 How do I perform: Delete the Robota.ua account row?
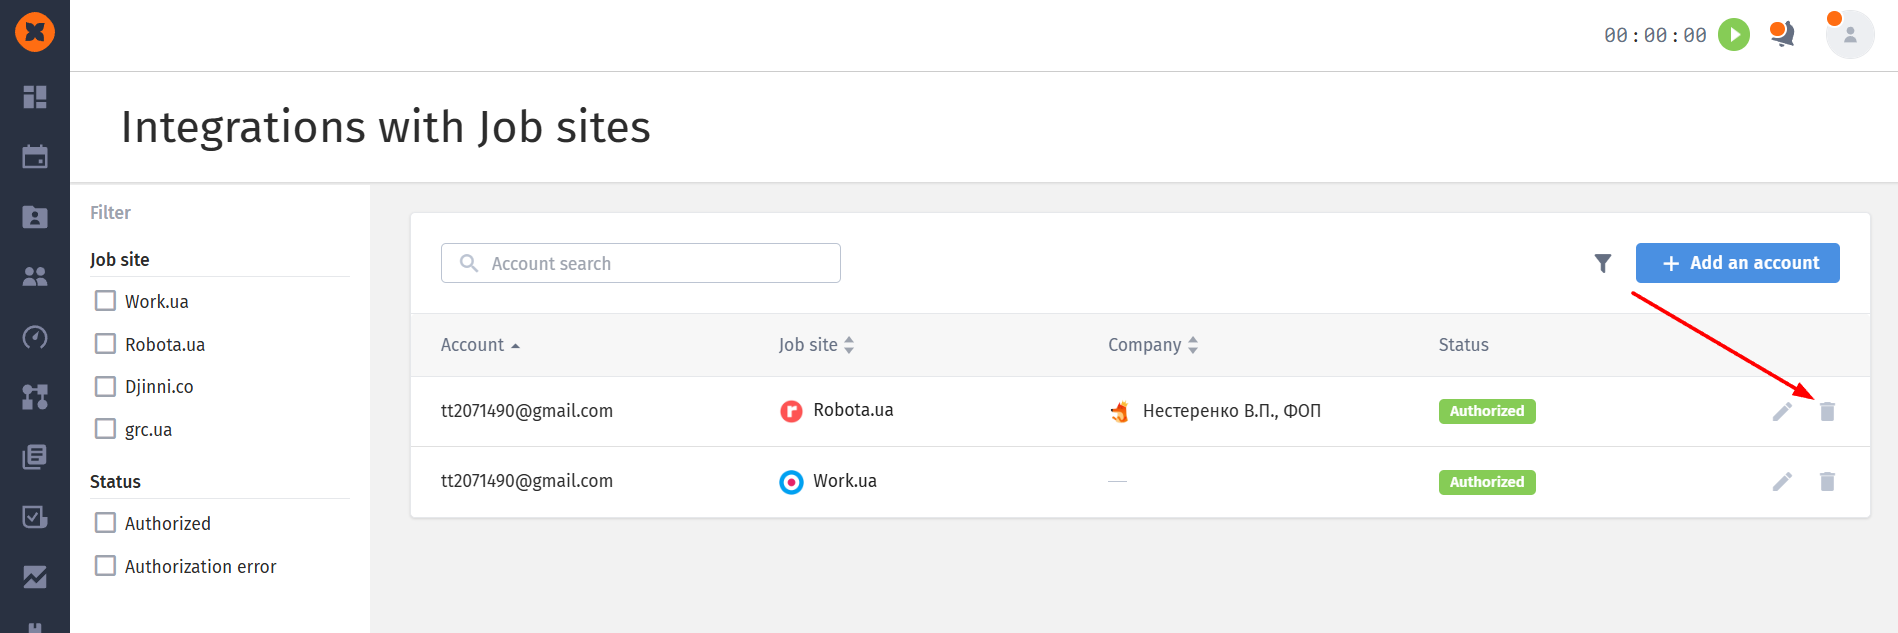(x=1827, y=411)
